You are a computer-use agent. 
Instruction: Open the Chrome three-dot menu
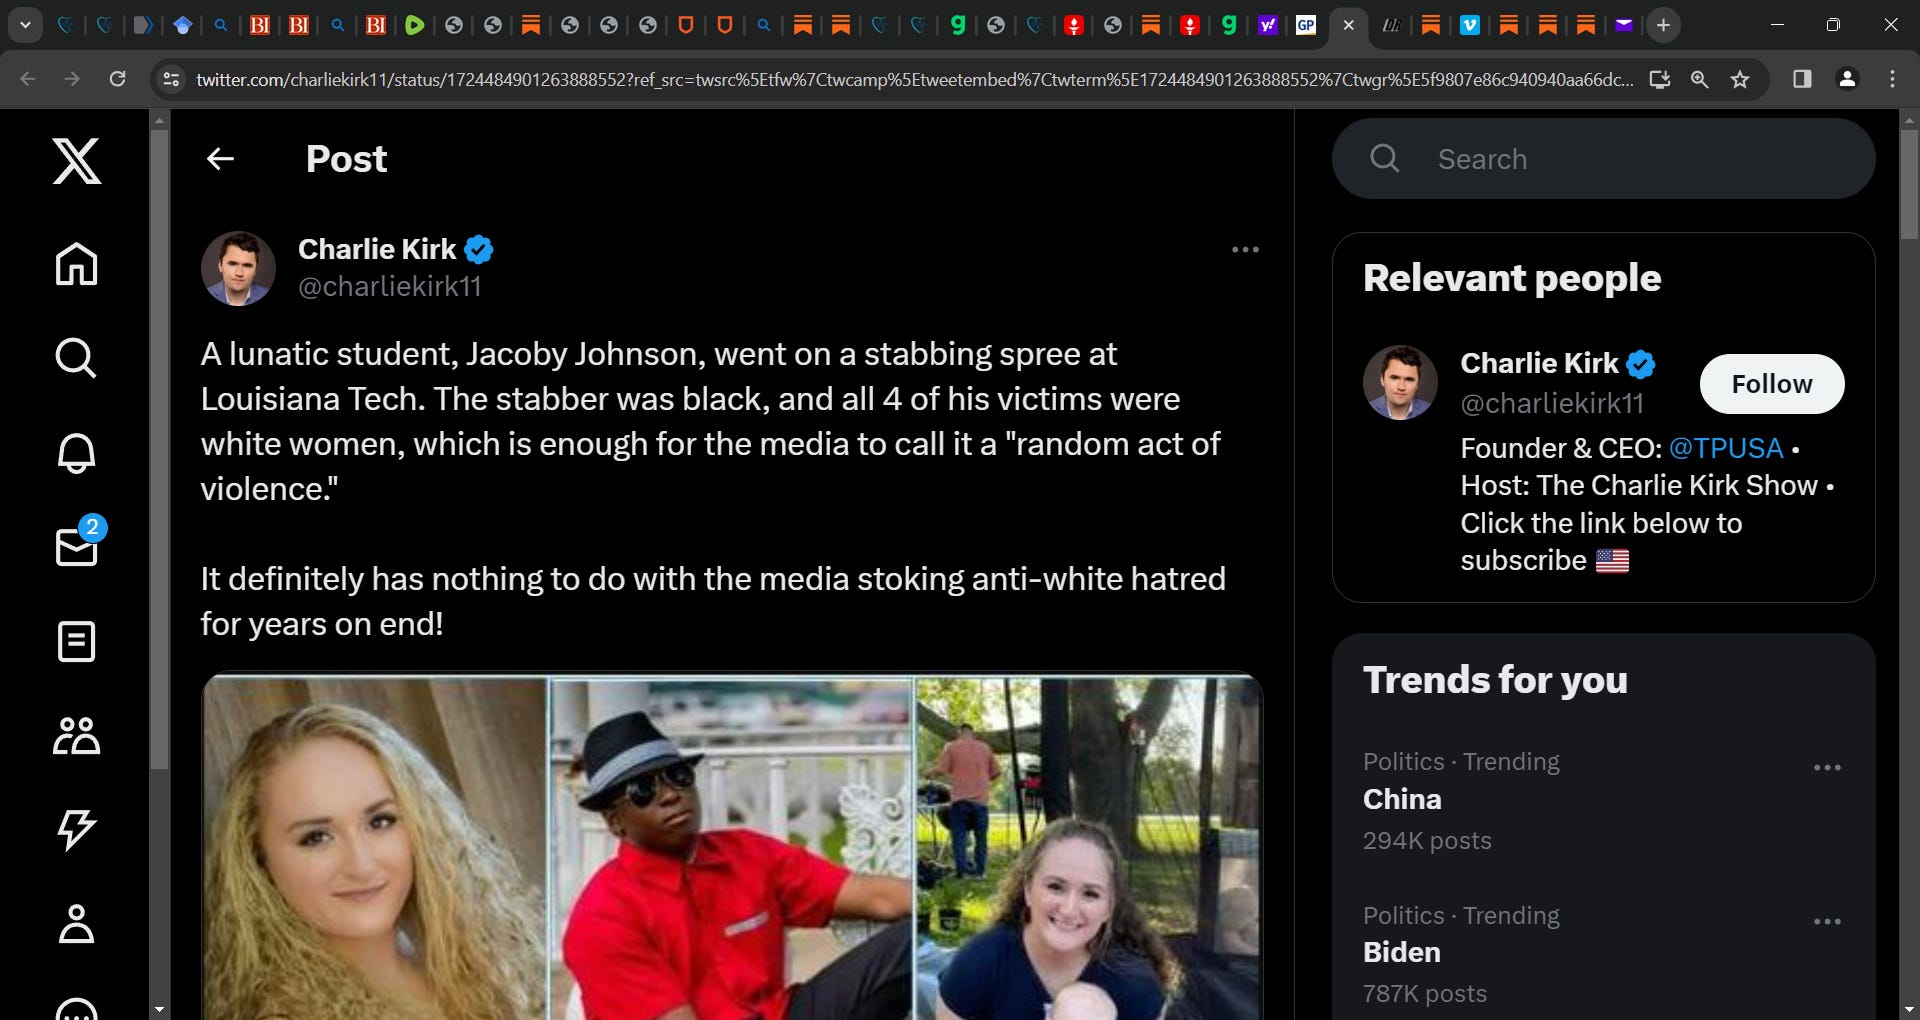click(1892, 79)
